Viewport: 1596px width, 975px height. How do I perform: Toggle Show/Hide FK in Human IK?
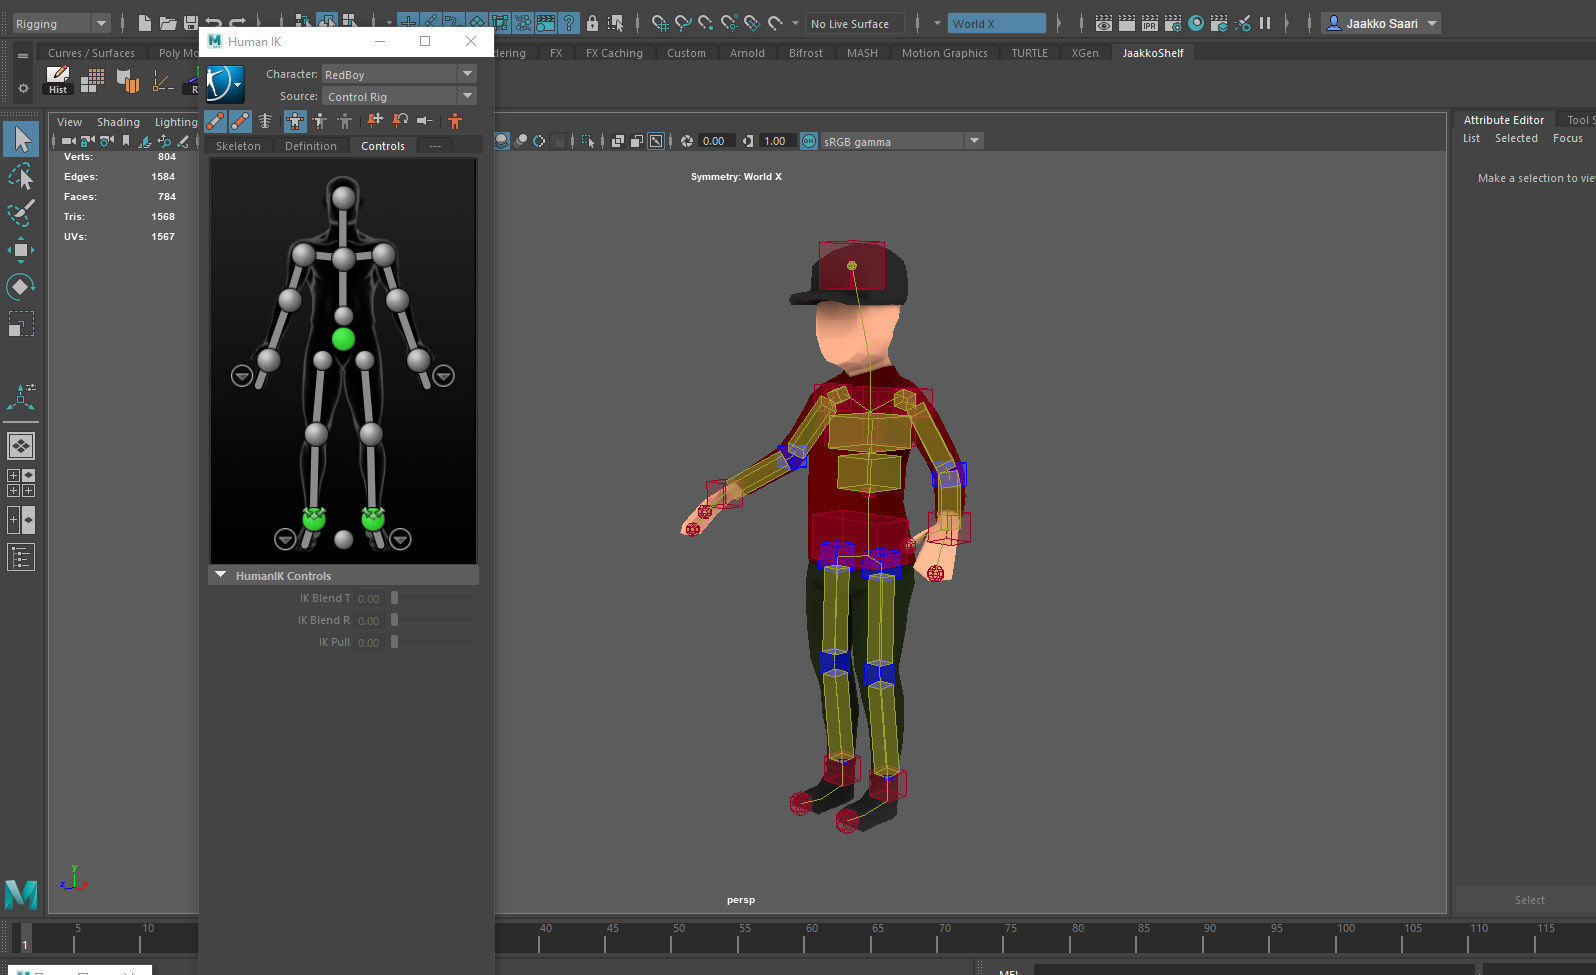coord(240,121)
